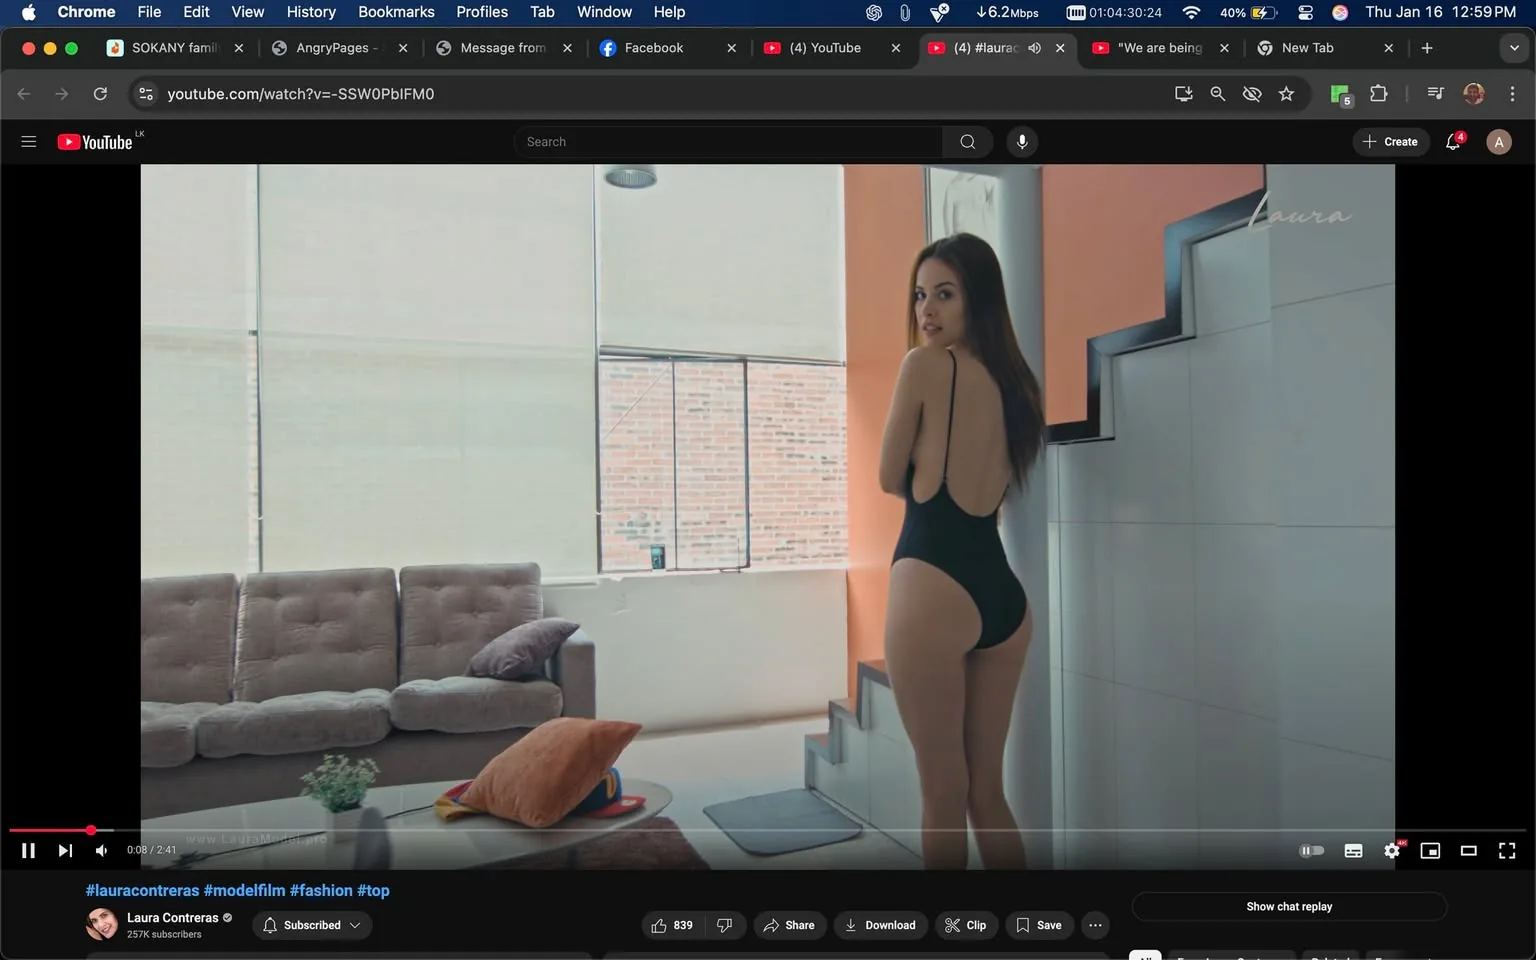This screenshot has height=960, width=1536.
Task: Start voice search with microphone
Action: (1021, 142)
